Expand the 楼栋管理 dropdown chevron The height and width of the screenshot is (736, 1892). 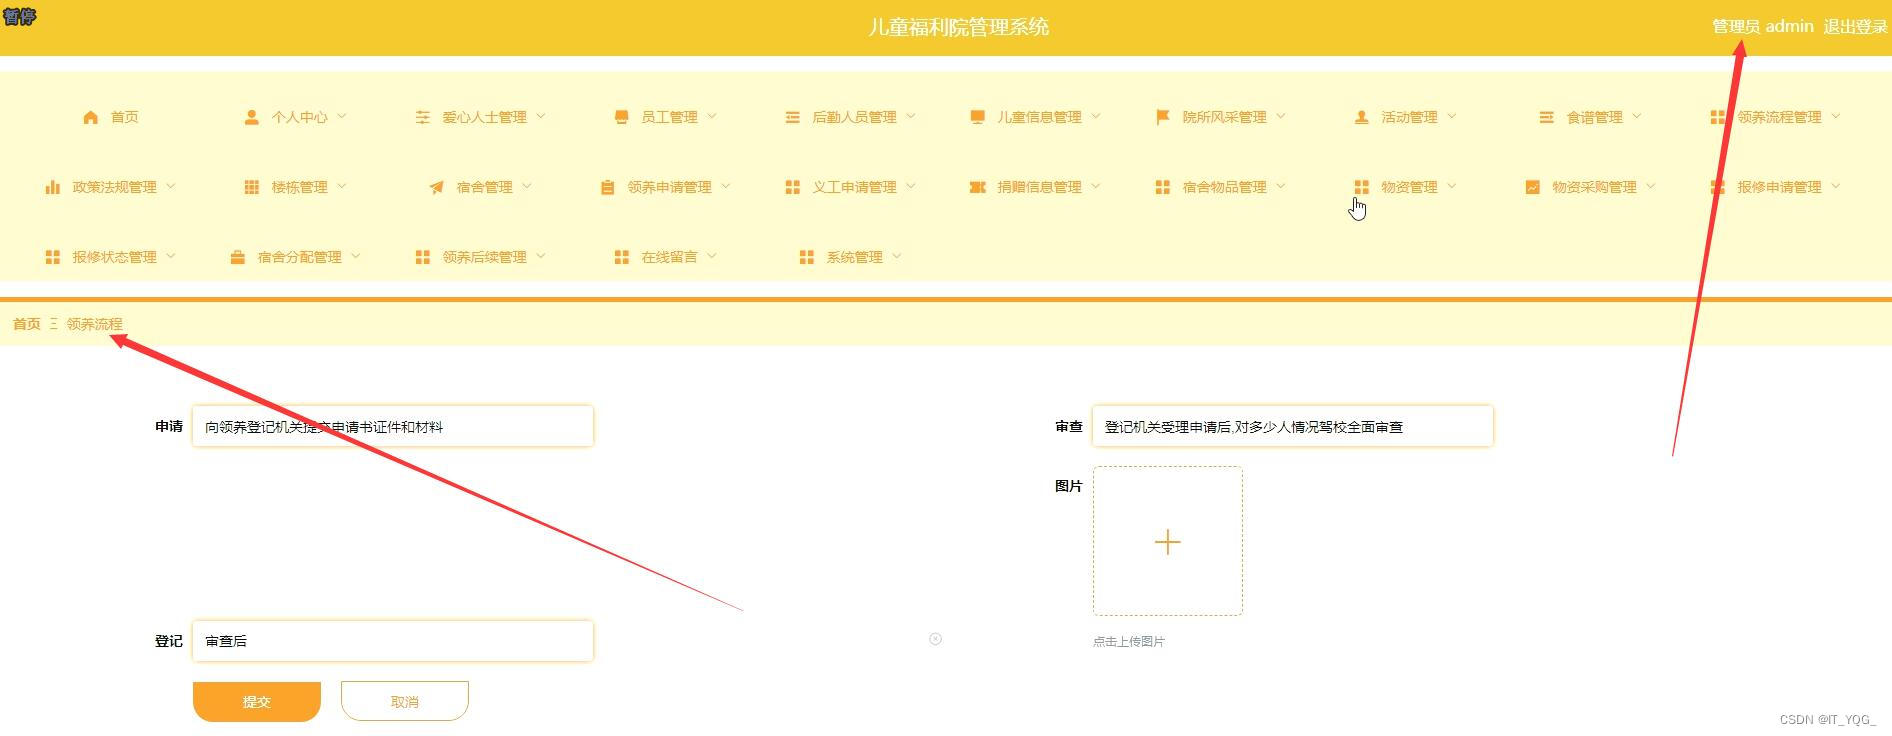342,186
